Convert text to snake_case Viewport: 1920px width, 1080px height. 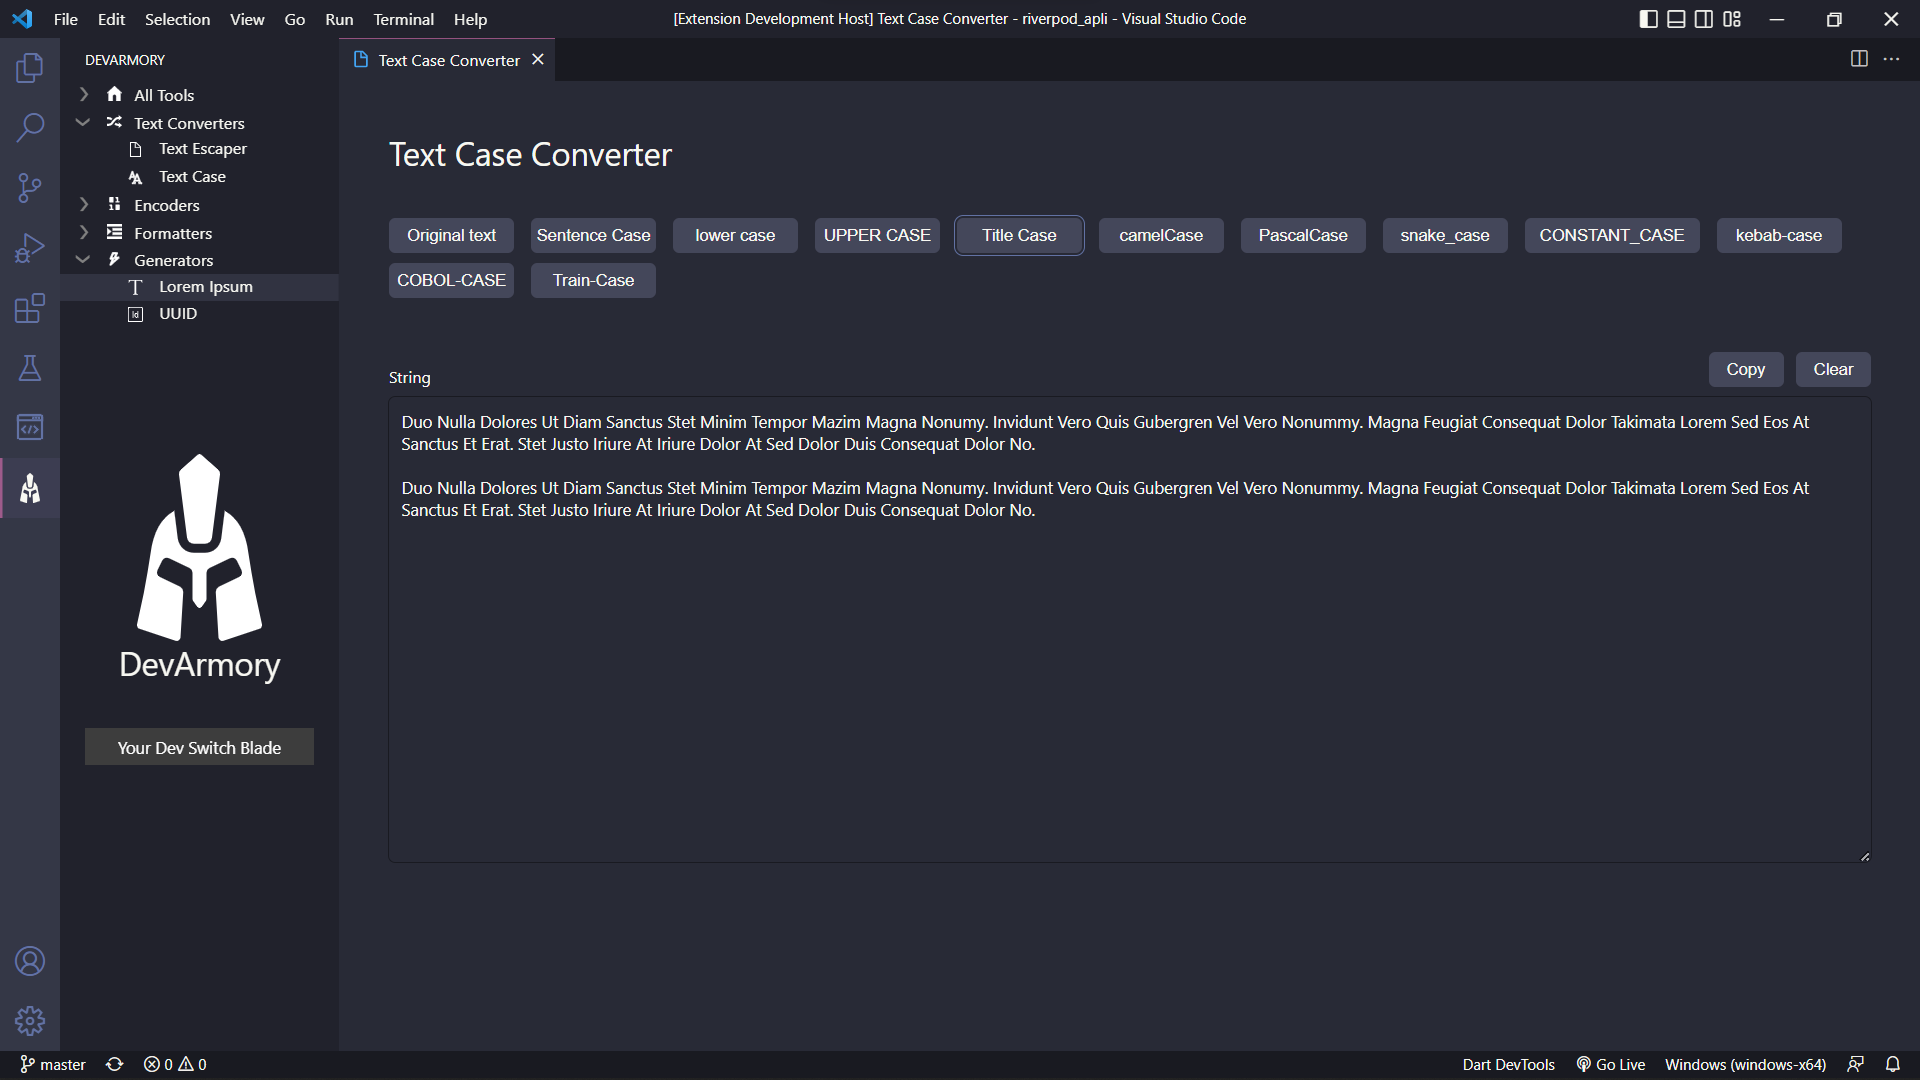click(1445, 235)
